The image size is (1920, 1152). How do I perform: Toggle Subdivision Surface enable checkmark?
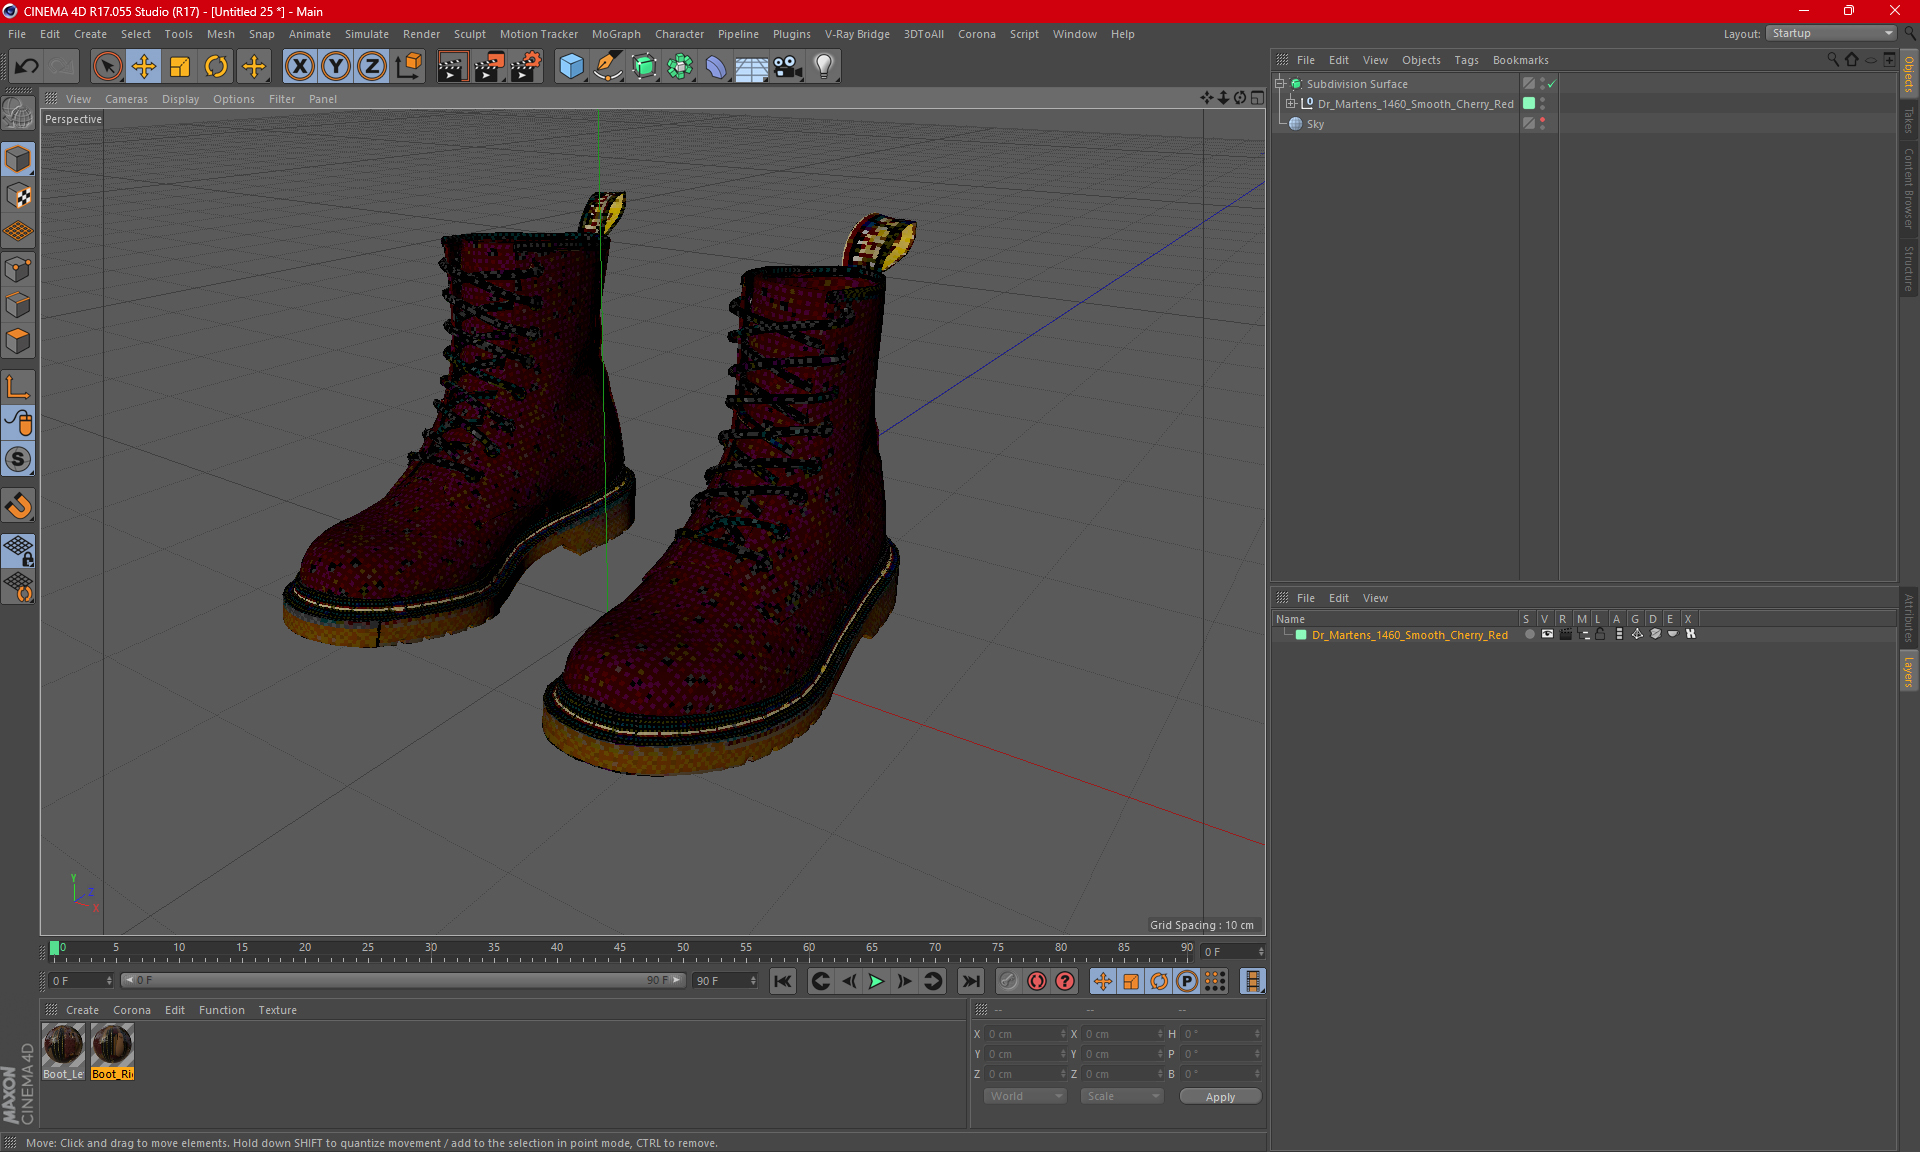[1551, 84]
